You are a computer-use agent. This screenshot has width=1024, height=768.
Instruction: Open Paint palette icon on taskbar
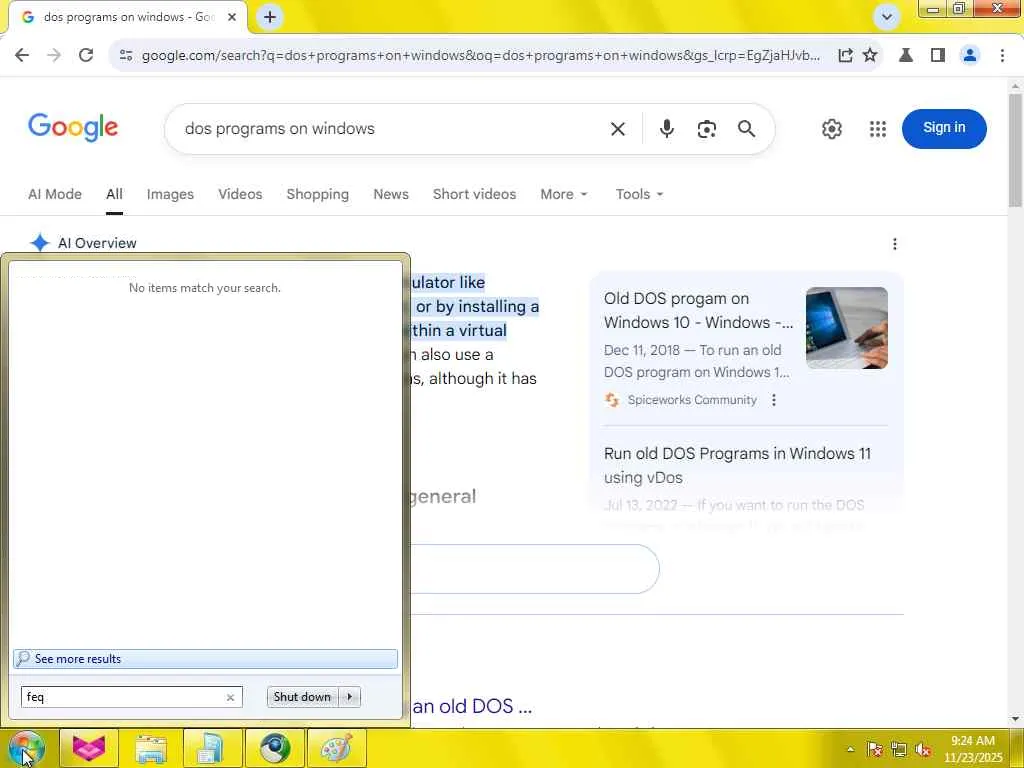336,748
